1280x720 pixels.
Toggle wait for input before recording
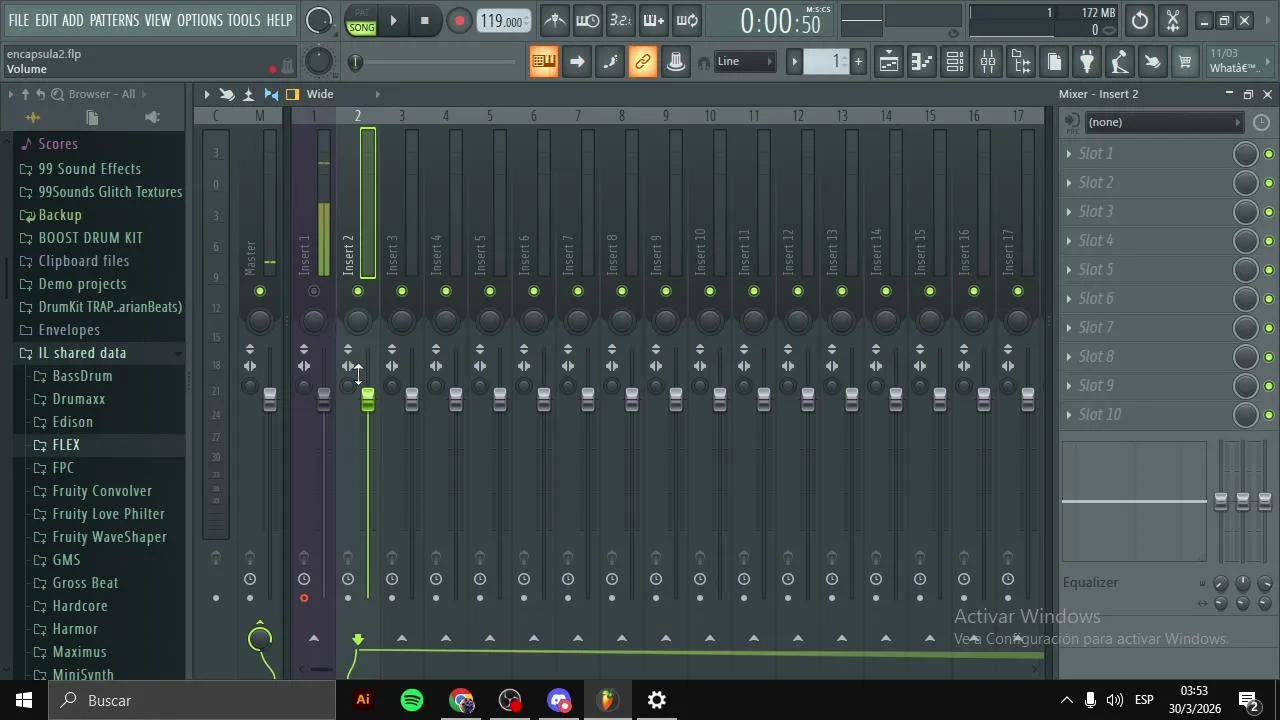(588, 20)
